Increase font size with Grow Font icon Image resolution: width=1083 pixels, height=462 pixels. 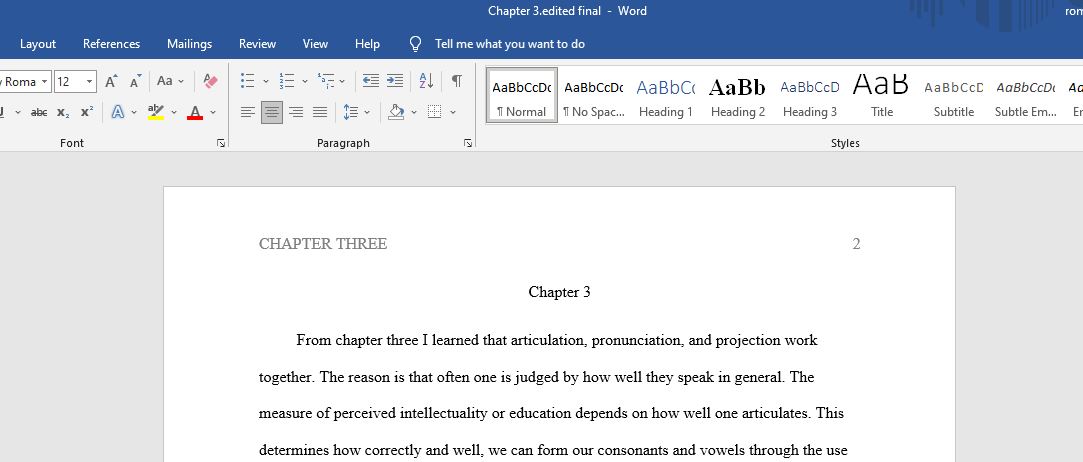coord(111,81)
